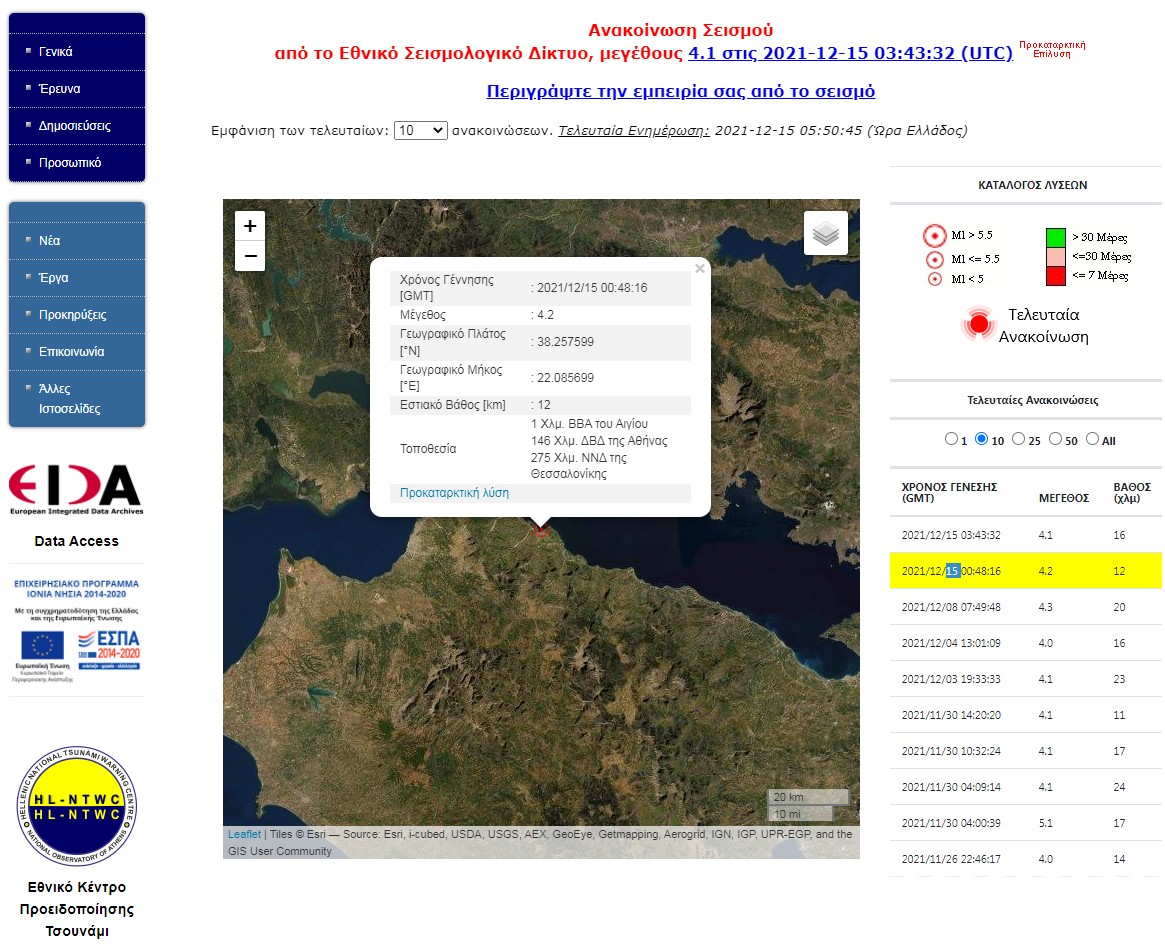This screenshot has width=1165, height=948.
Task: Open the Leaflet attribution link
Action: pyautogui.click(x=244, y=834)
